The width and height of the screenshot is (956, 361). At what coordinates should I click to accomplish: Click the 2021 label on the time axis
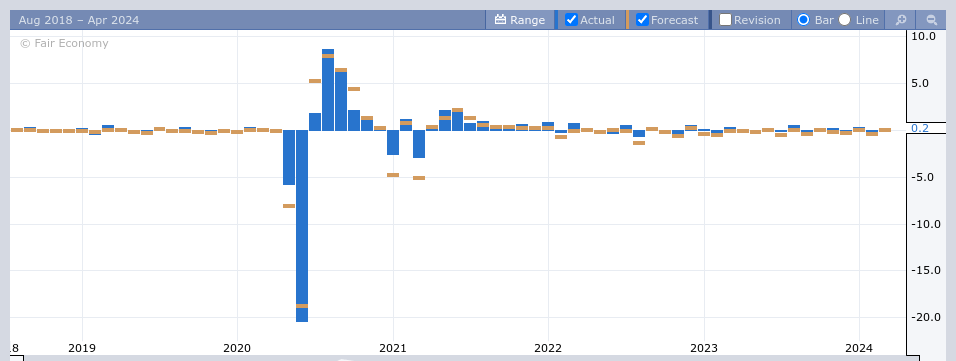[393, 348]
